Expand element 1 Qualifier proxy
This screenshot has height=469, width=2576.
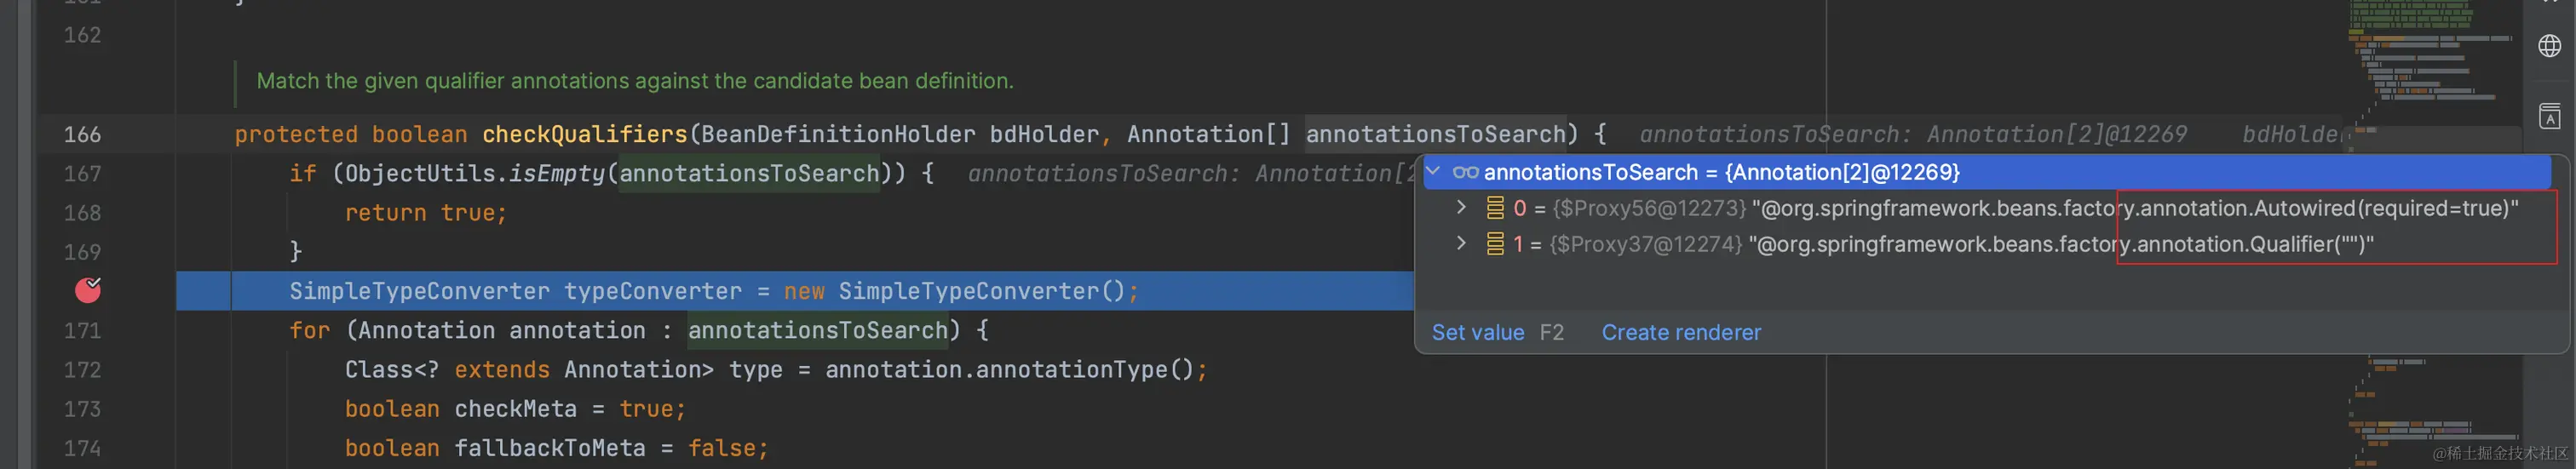(1461, 244)
